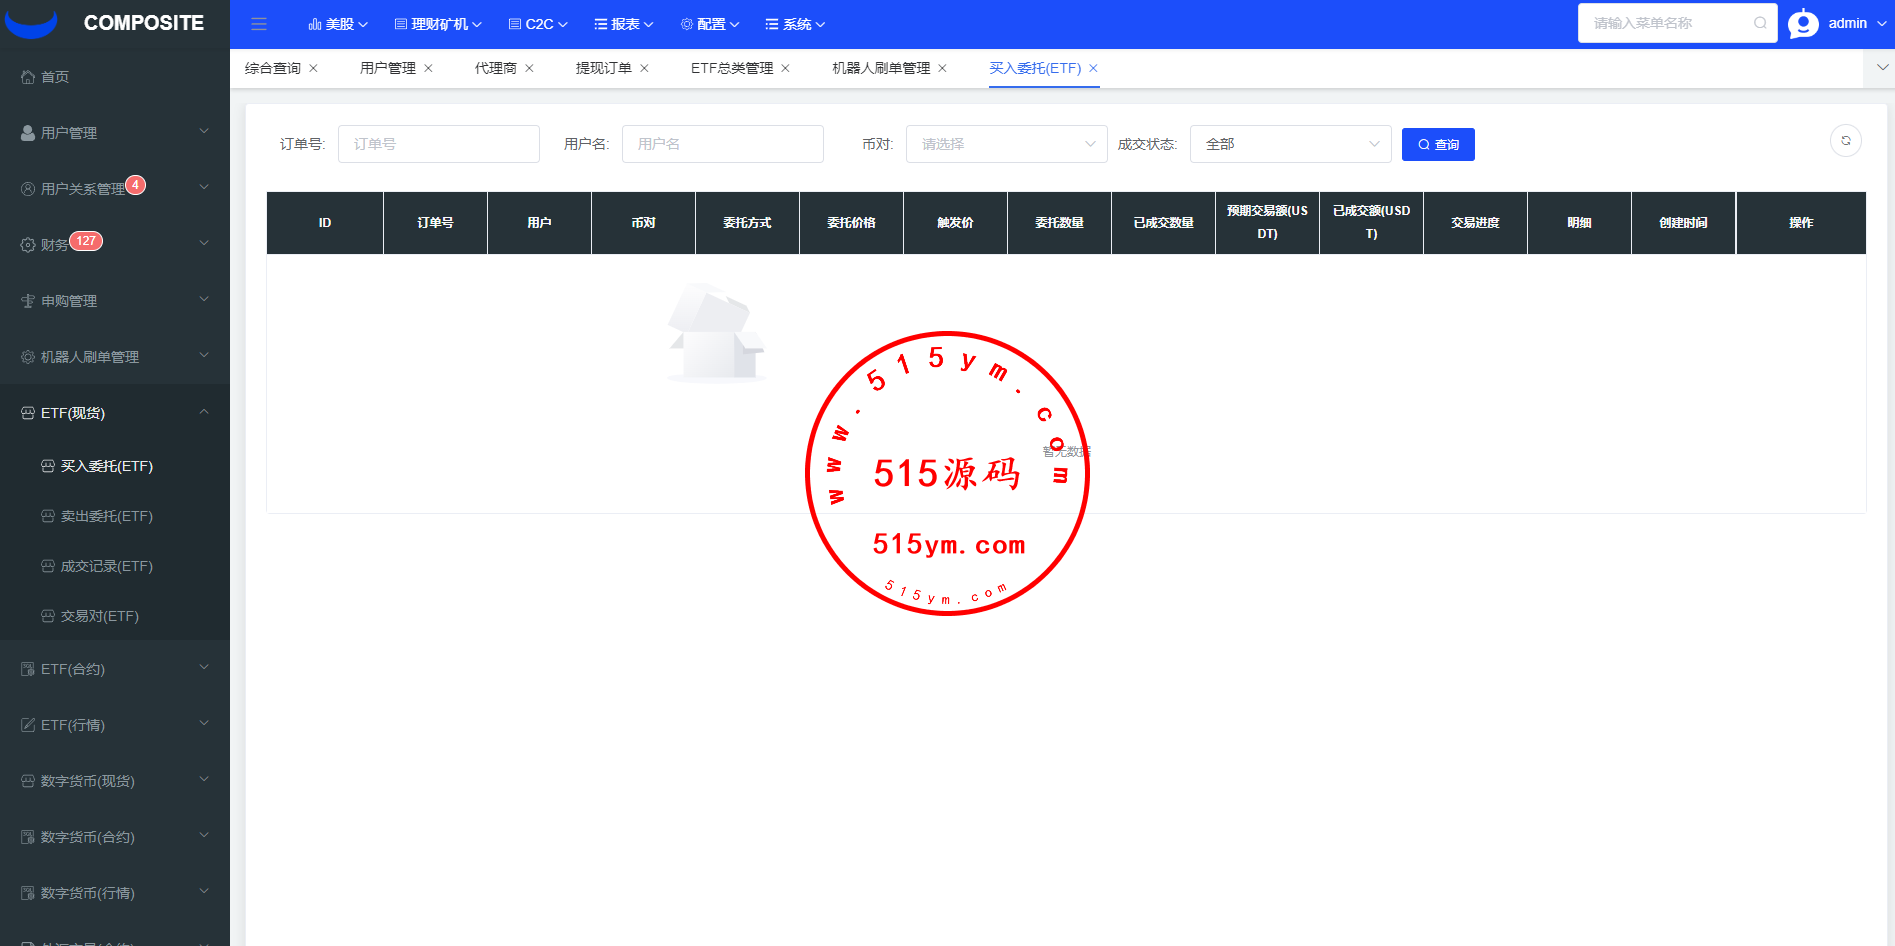
Task: Click the hamburger menu collapse icon
Action: click(259, 24)
